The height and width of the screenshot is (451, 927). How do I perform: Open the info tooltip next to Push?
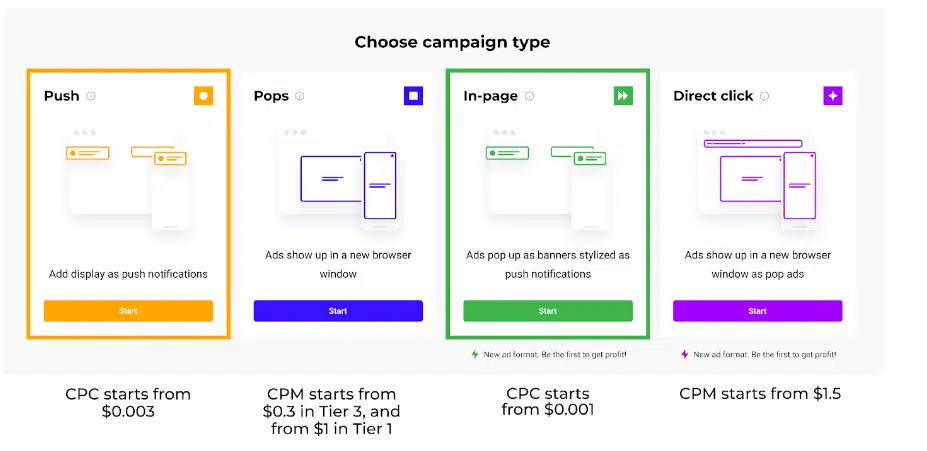[x=91, y=96]
